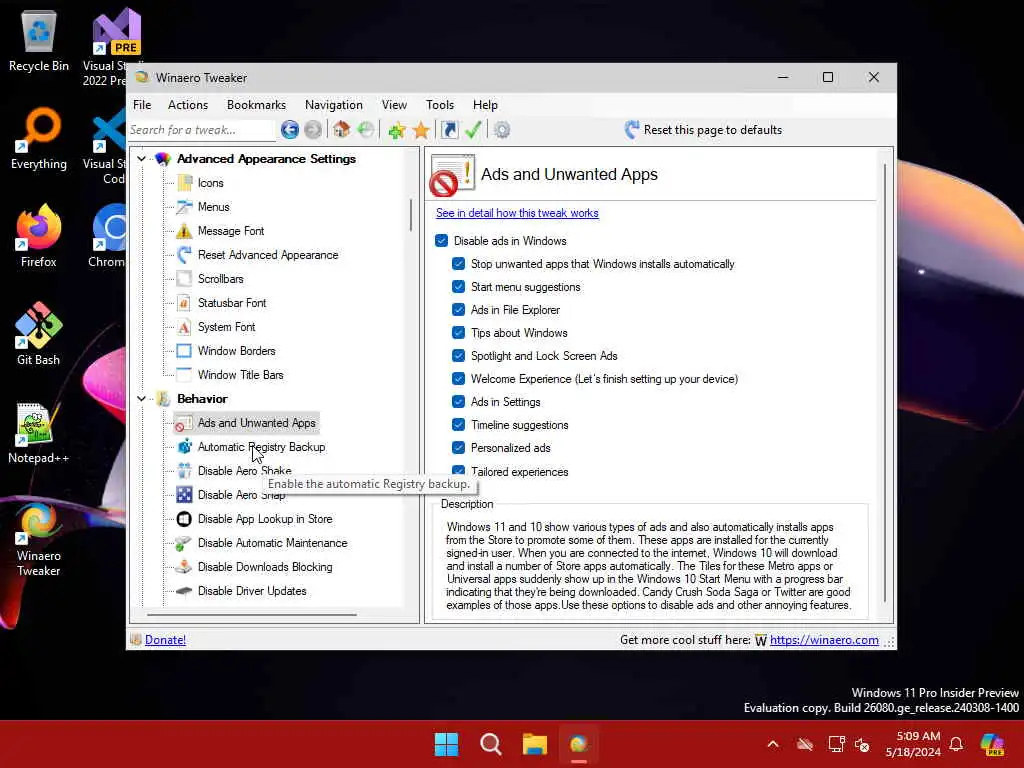Screen dimensions: 1024x768
Task: Open the View menu
Action: pyautogui.click(x=394, y=105)
